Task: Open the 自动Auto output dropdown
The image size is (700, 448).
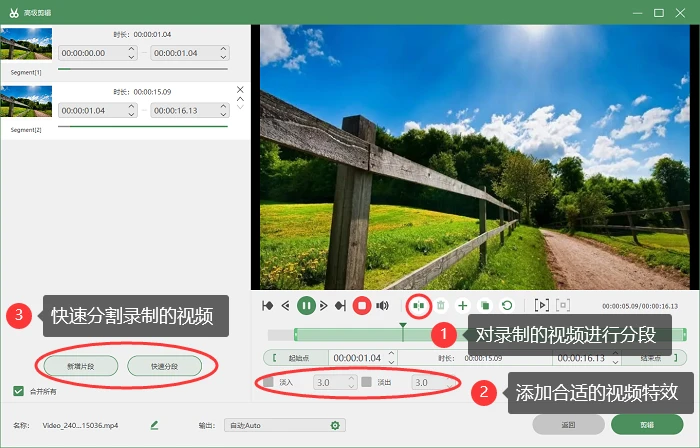Action: click(x=285, y=425)
